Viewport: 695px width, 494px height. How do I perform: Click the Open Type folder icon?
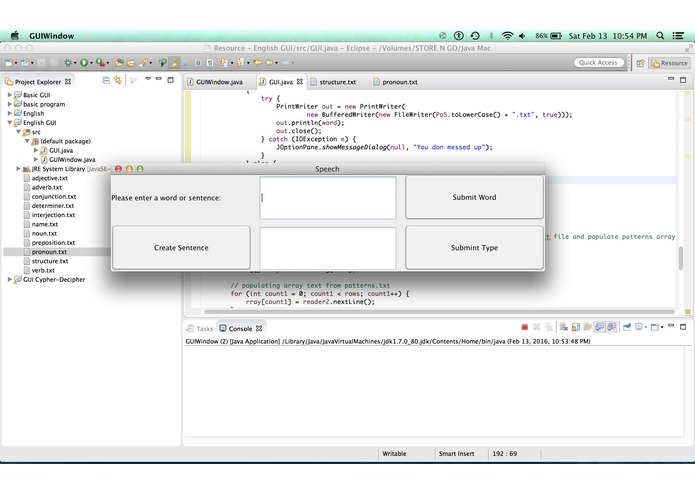click(131, 63)
